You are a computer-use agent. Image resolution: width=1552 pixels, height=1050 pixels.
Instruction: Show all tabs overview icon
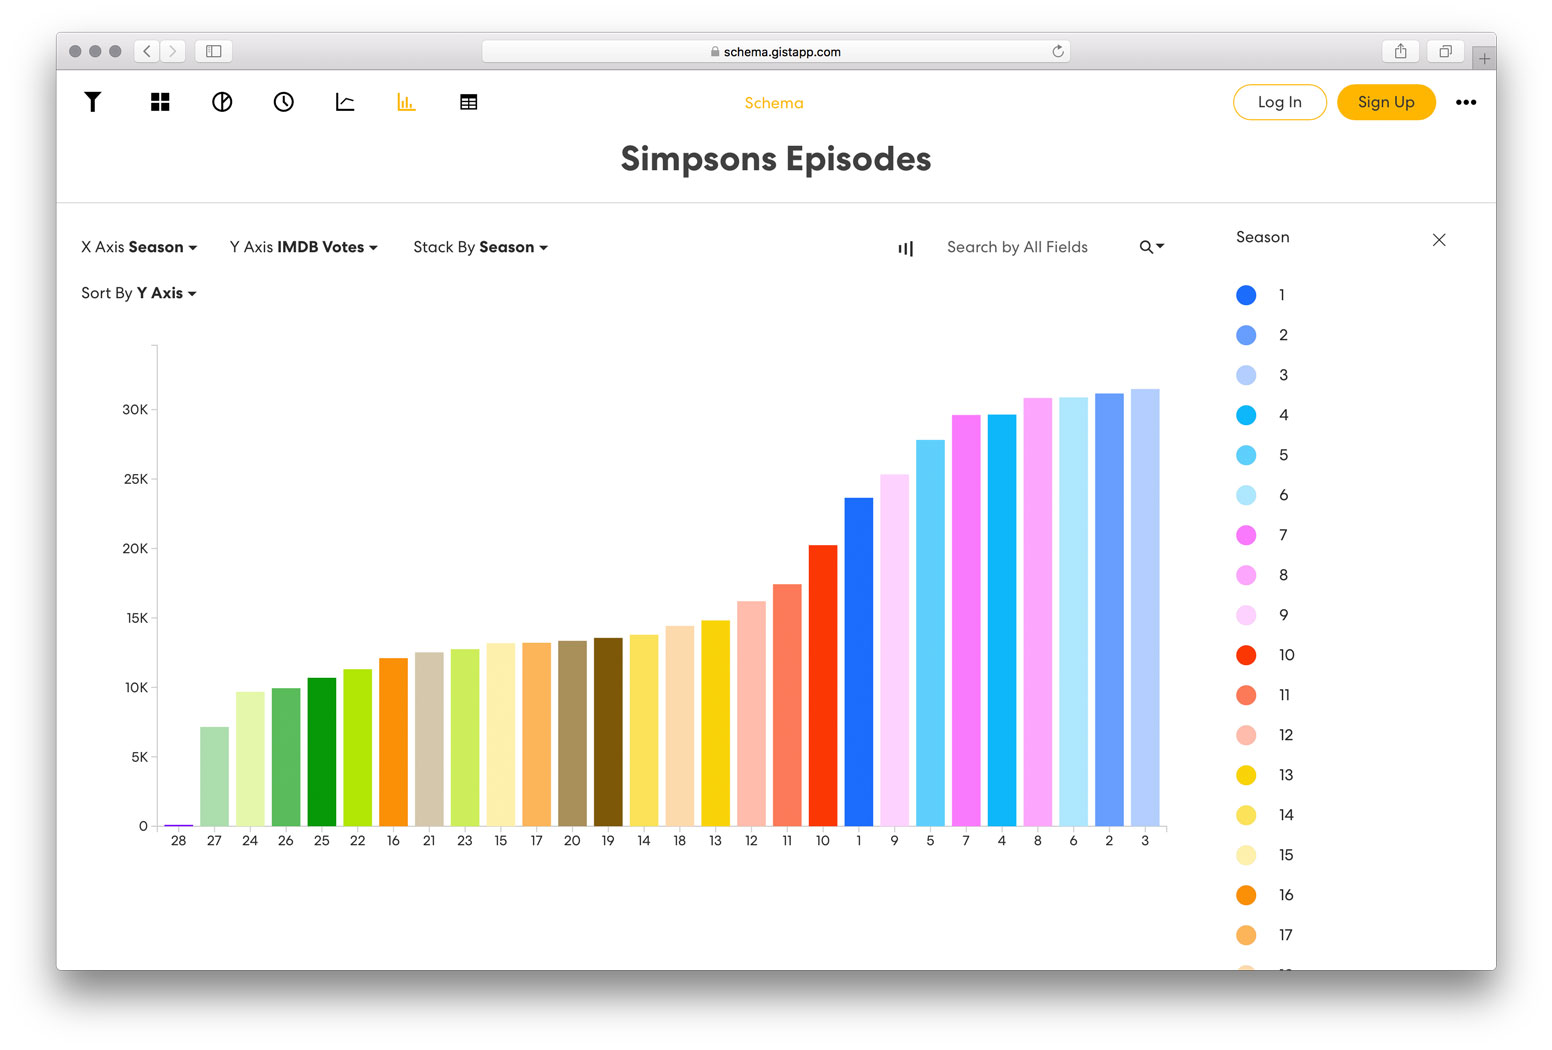(x=1445, y=51)
